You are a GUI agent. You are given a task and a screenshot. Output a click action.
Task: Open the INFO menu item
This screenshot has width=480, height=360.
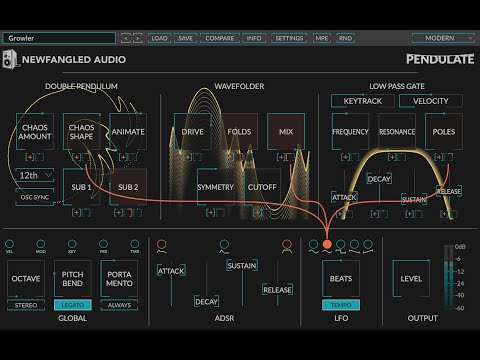pyautogui.click(x=254, y=38)
